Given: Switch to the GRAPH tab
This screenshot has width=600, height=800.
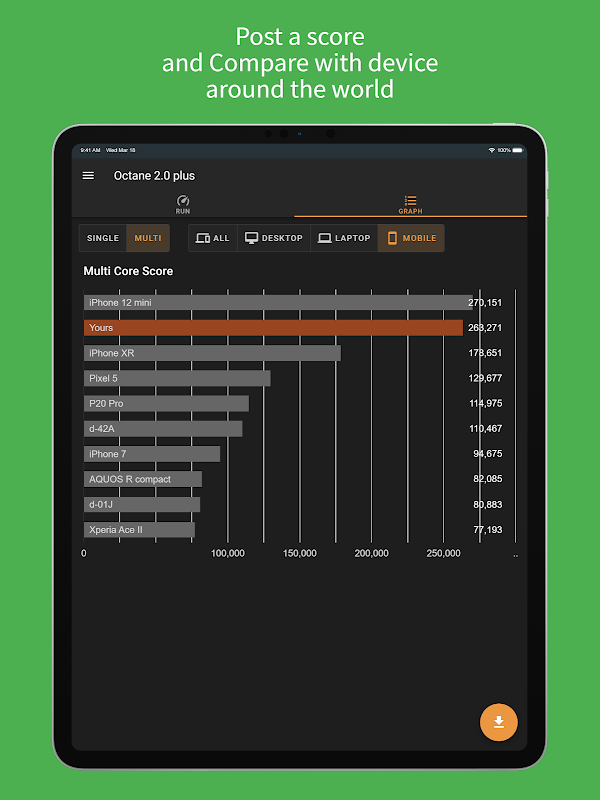Looking at the screenshot, I should (410, 205).
